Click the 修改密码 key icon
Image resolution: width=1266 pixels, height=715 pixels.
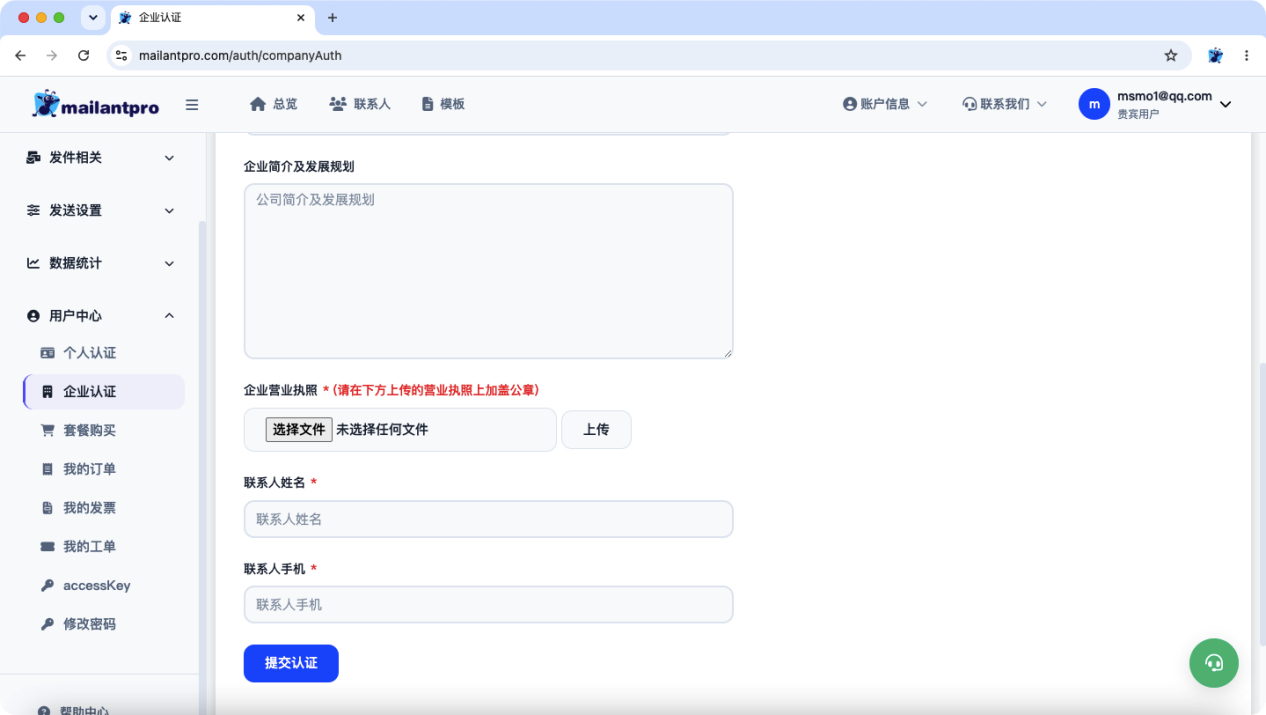[47, 624]
